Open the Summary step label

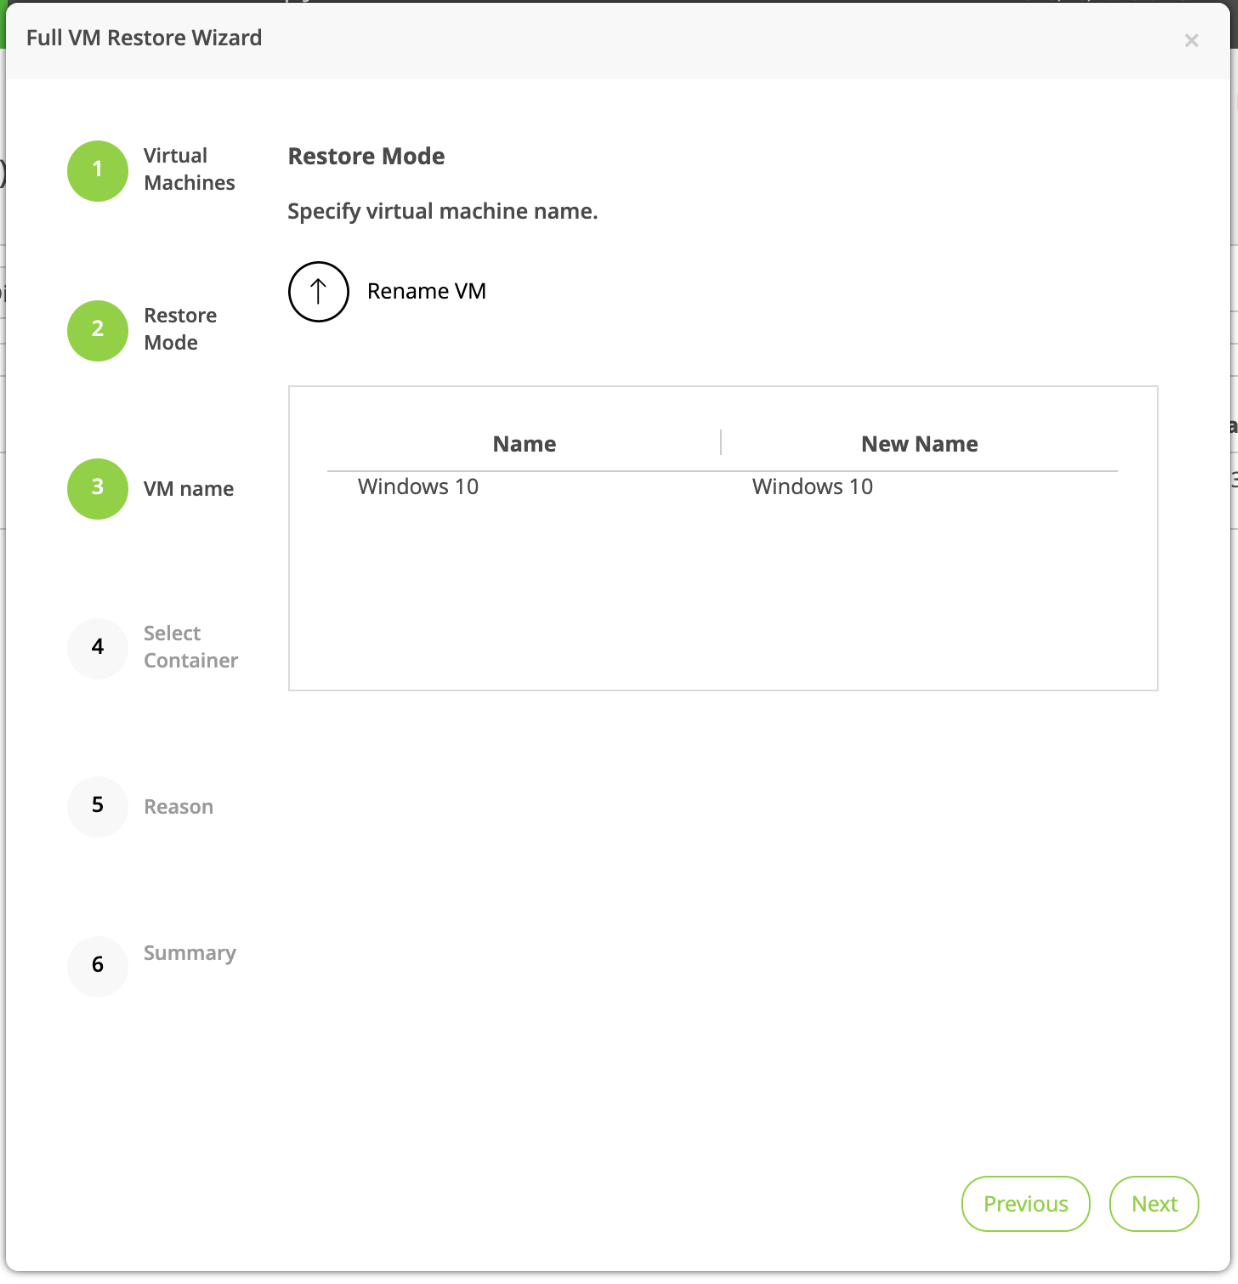[x=189, y=953]
